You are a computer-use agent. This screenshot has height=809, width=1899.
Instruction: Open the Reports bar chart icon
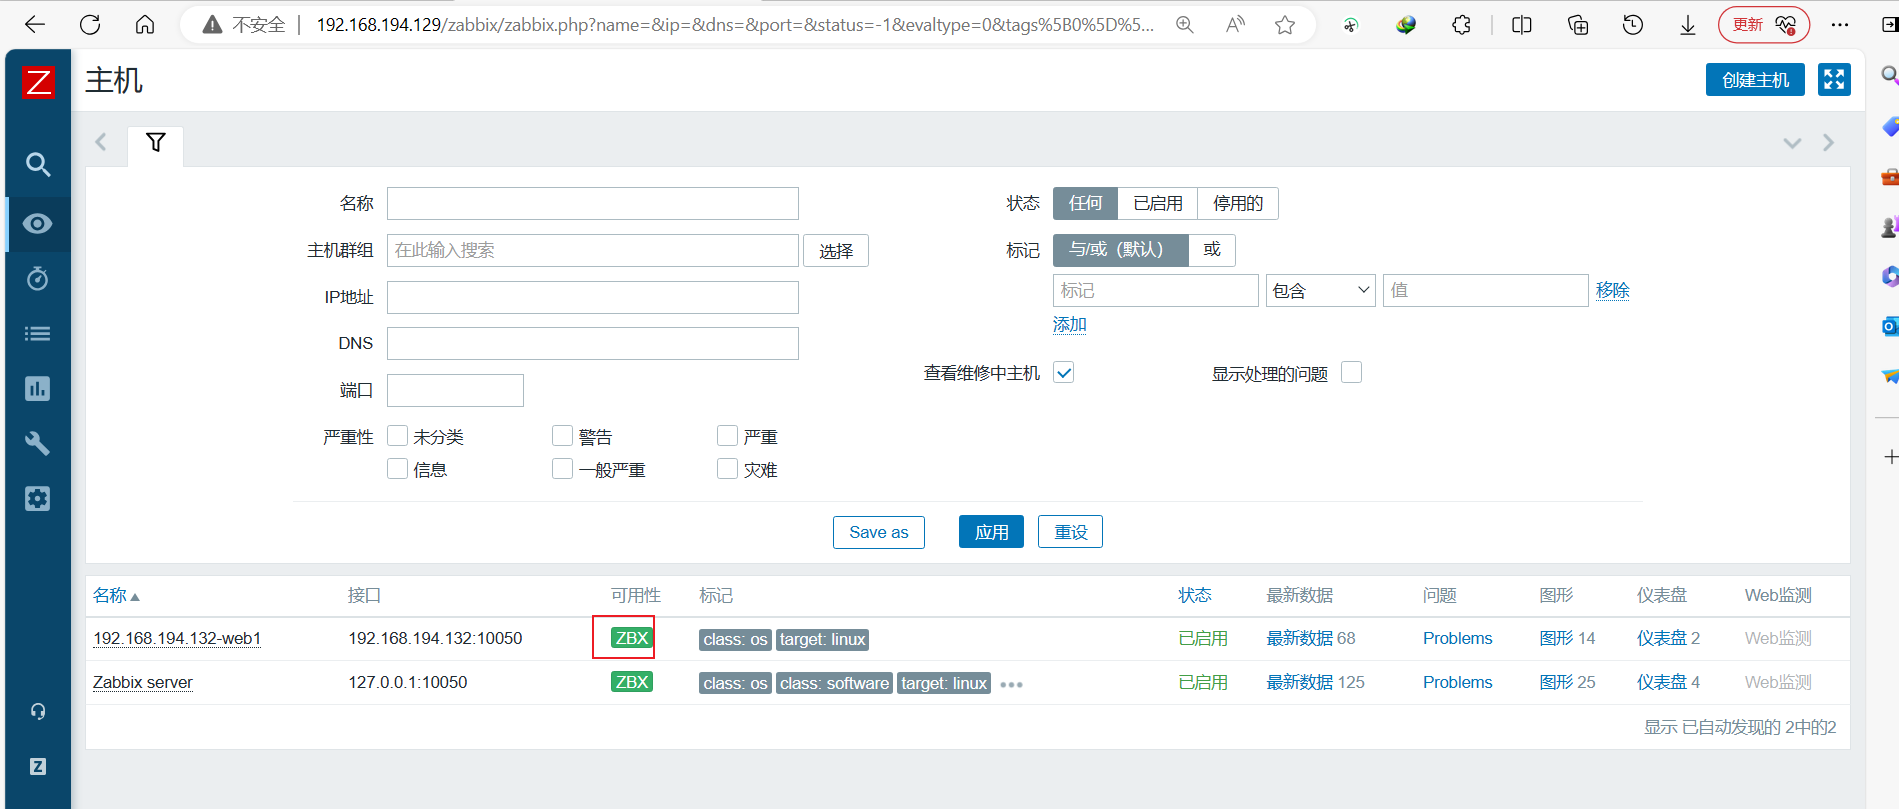38,388
